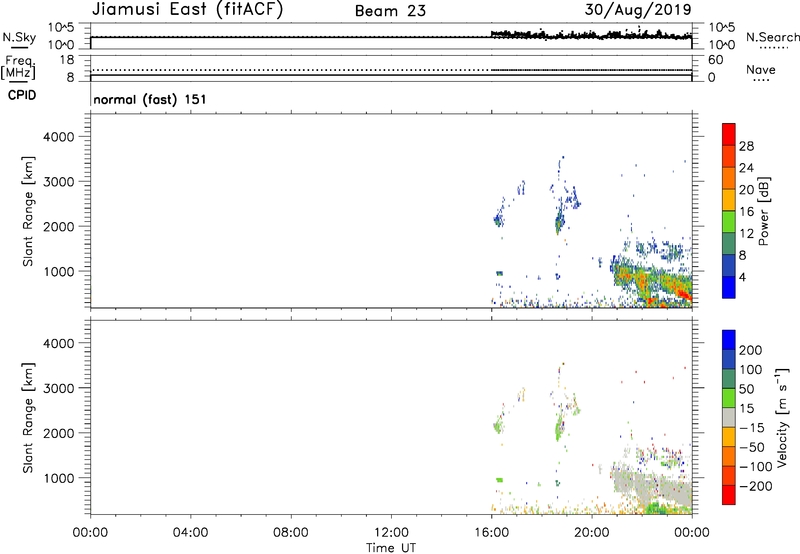800x554 pixels.
Task: Click the light green band of power colorbar
Action: 729,221
